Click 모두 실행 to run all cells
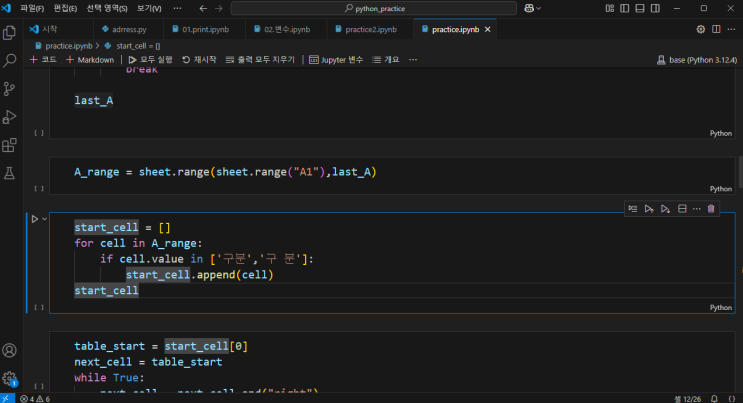The height and width of the screenshot is (403, 743). 149,60
